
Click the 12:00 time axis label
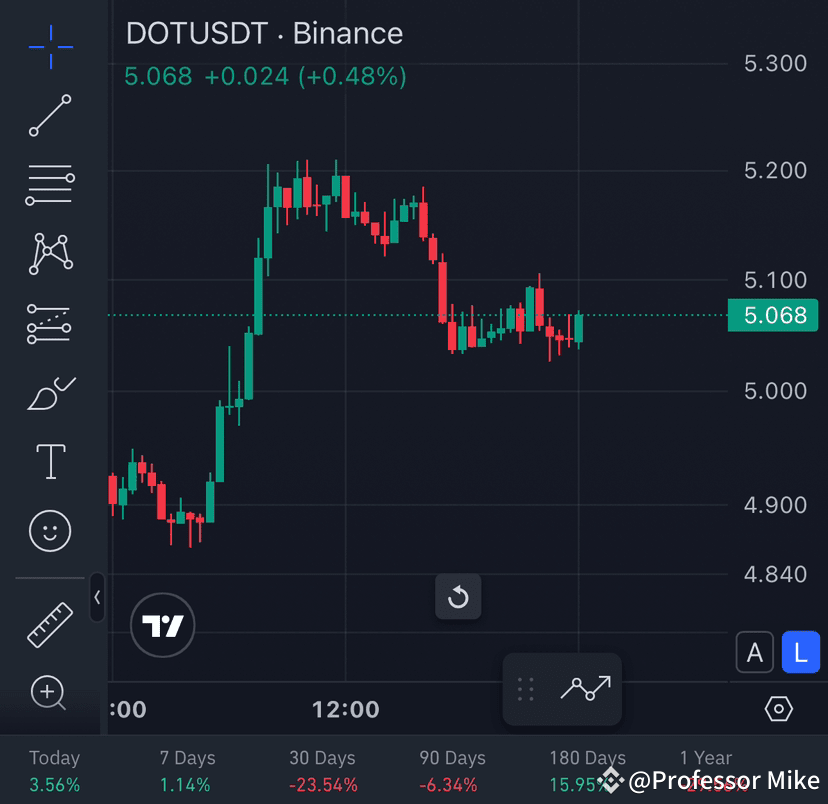[344, 710]
